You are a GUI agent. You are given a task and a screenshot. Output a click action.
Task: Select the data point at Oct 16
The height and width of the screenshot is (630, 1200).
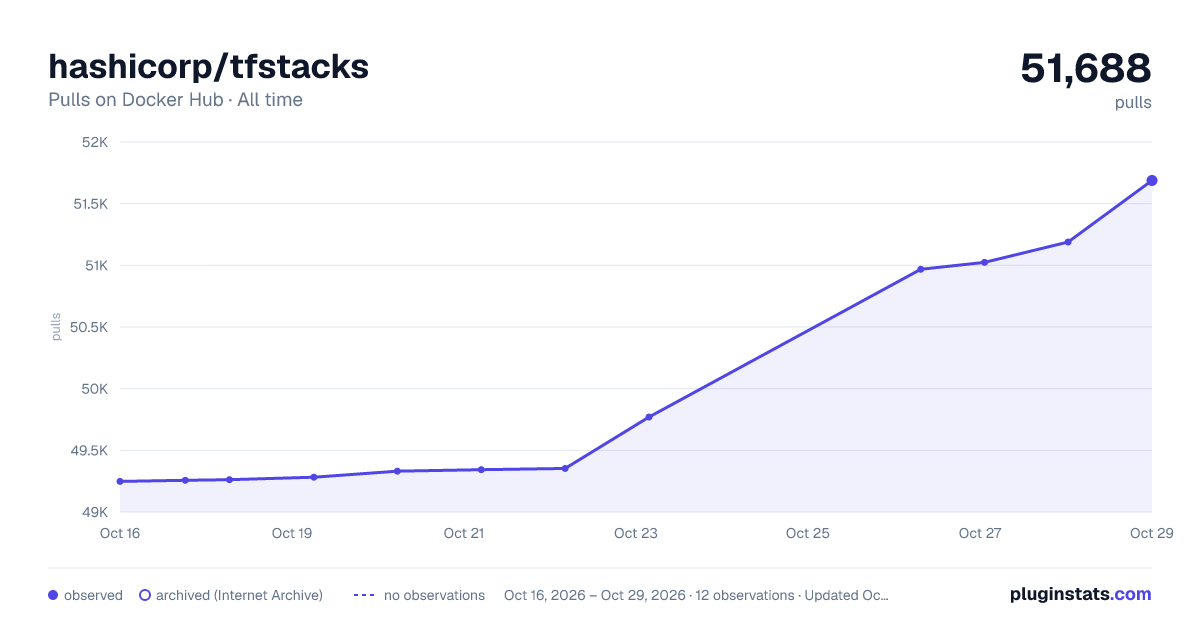point(120,481)
